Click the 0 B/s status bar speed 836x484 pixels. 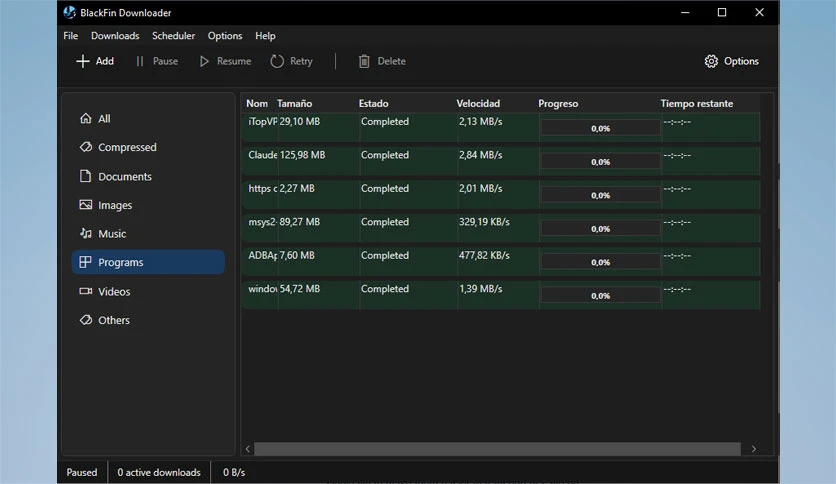click(x=234, y=472)
